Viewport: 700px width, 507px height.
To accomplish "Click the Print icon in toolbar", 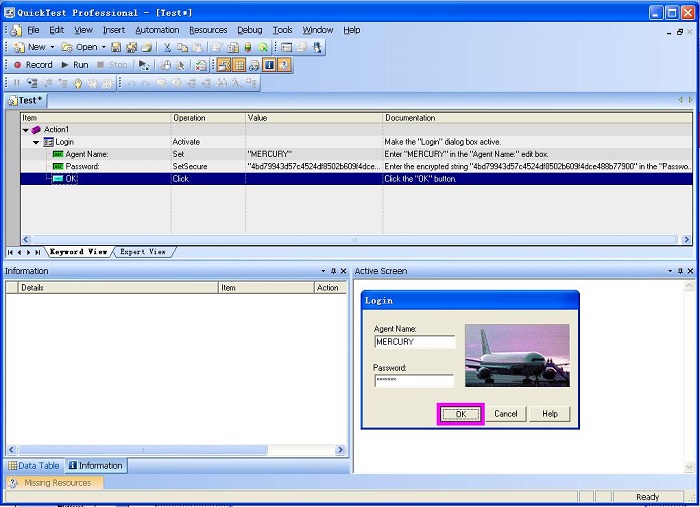I will pyautogui.click(x=147, y=47).
